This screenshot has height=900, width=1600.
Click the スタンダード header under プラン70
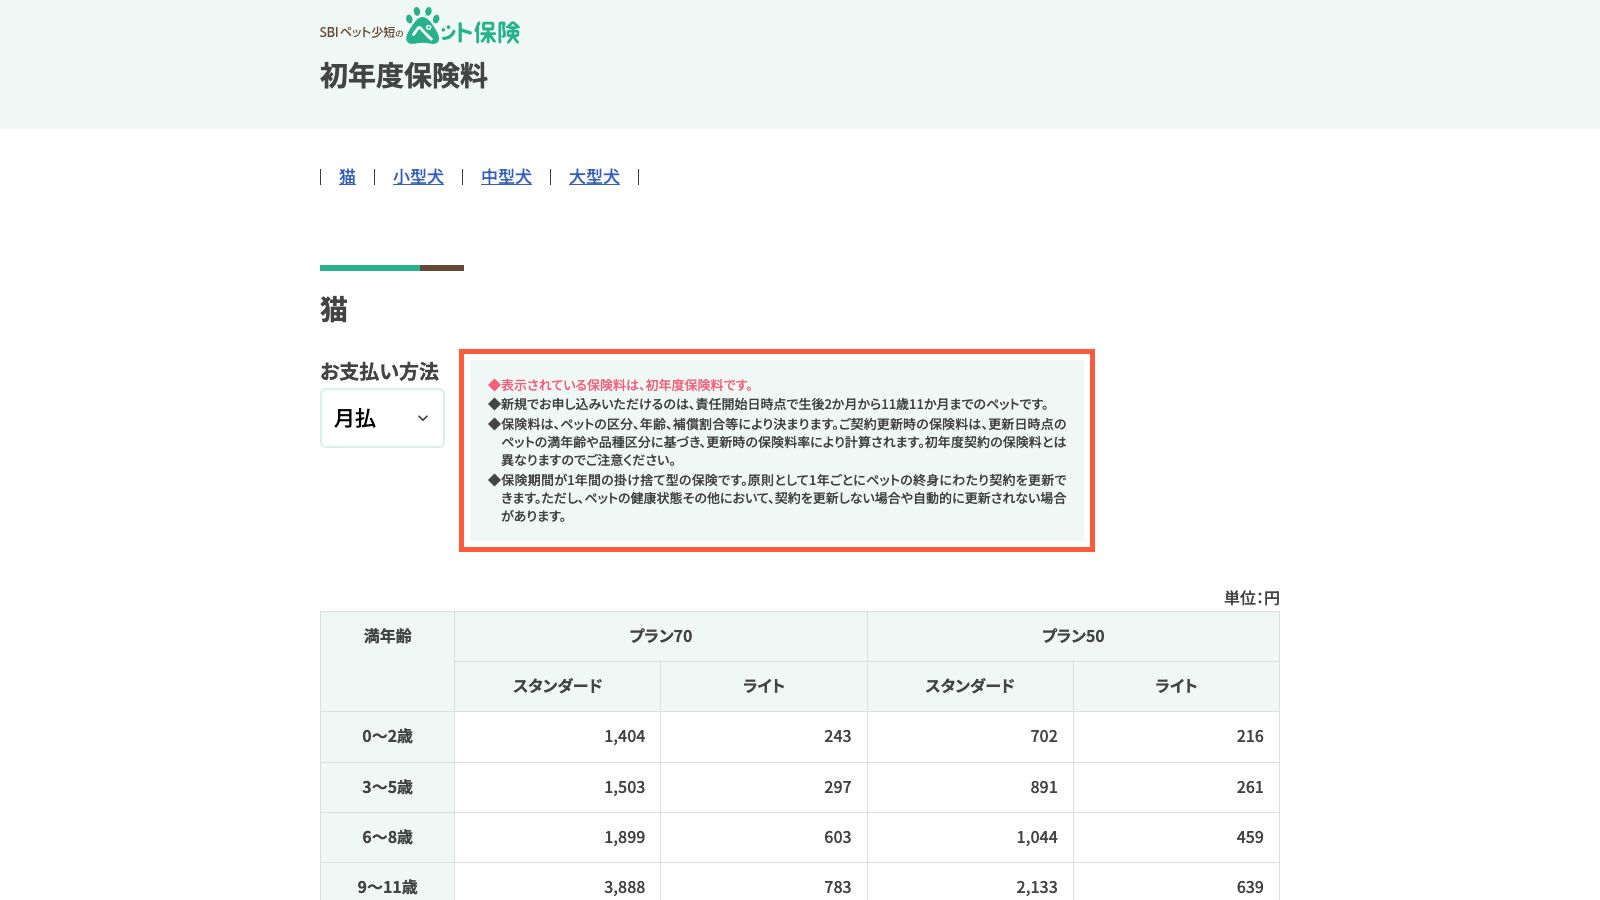(x=557, y=686)
